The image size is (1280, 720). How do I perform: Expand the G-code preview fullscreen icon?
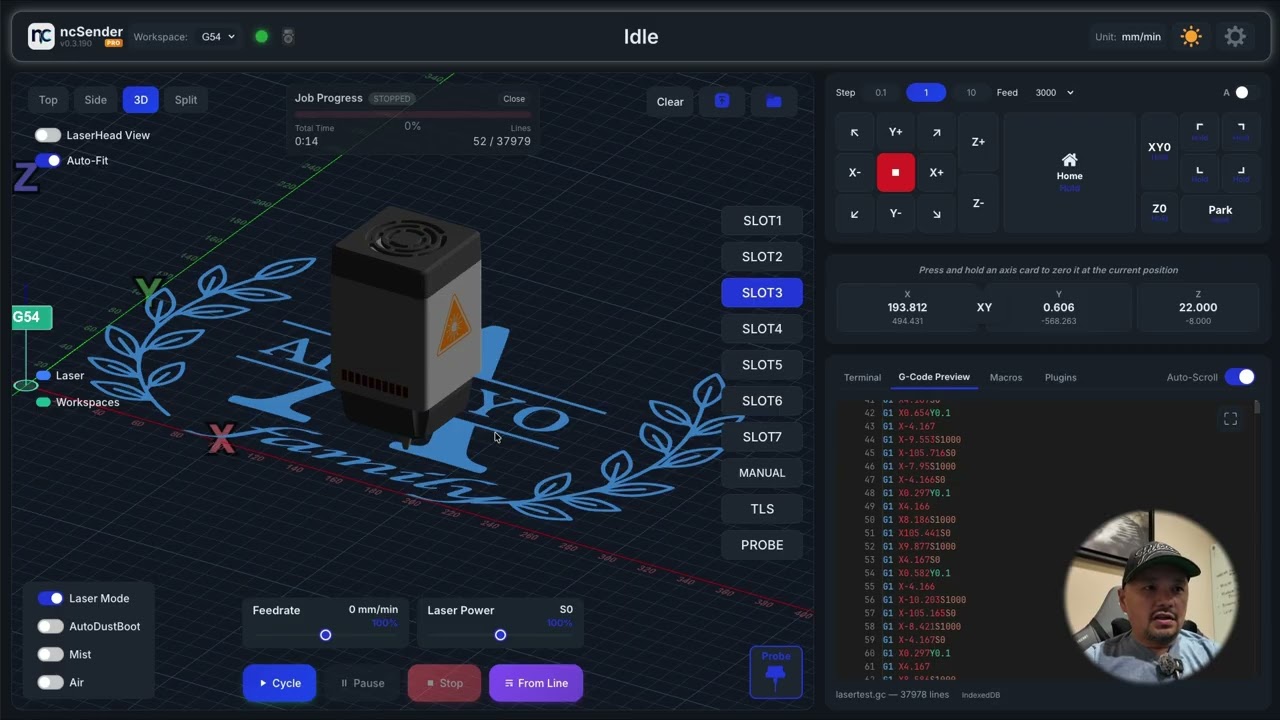[x=1230, y=419]
